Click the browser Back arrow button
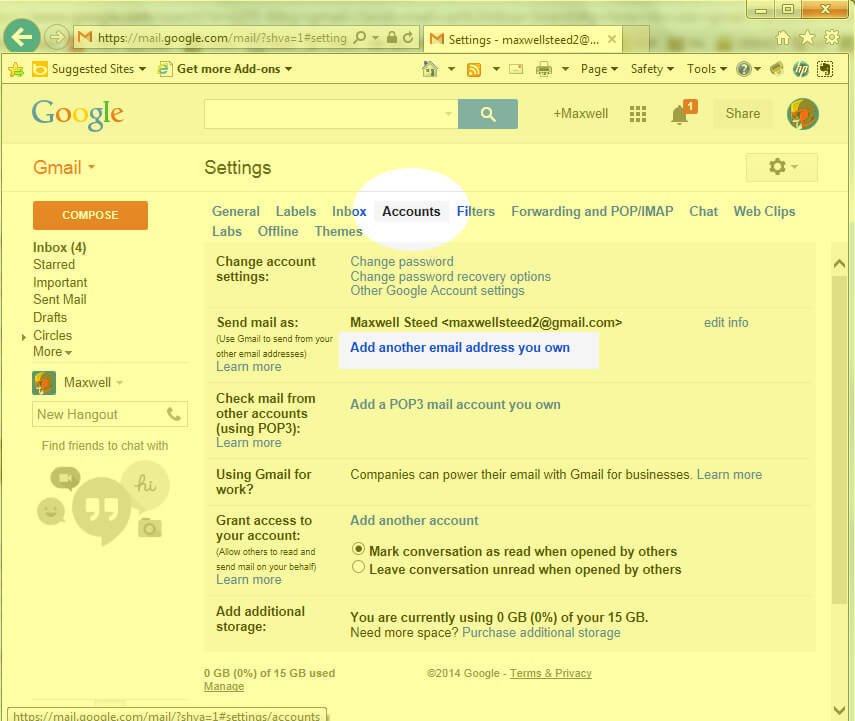This screenshot has width=855, height=721. (22, 37)
